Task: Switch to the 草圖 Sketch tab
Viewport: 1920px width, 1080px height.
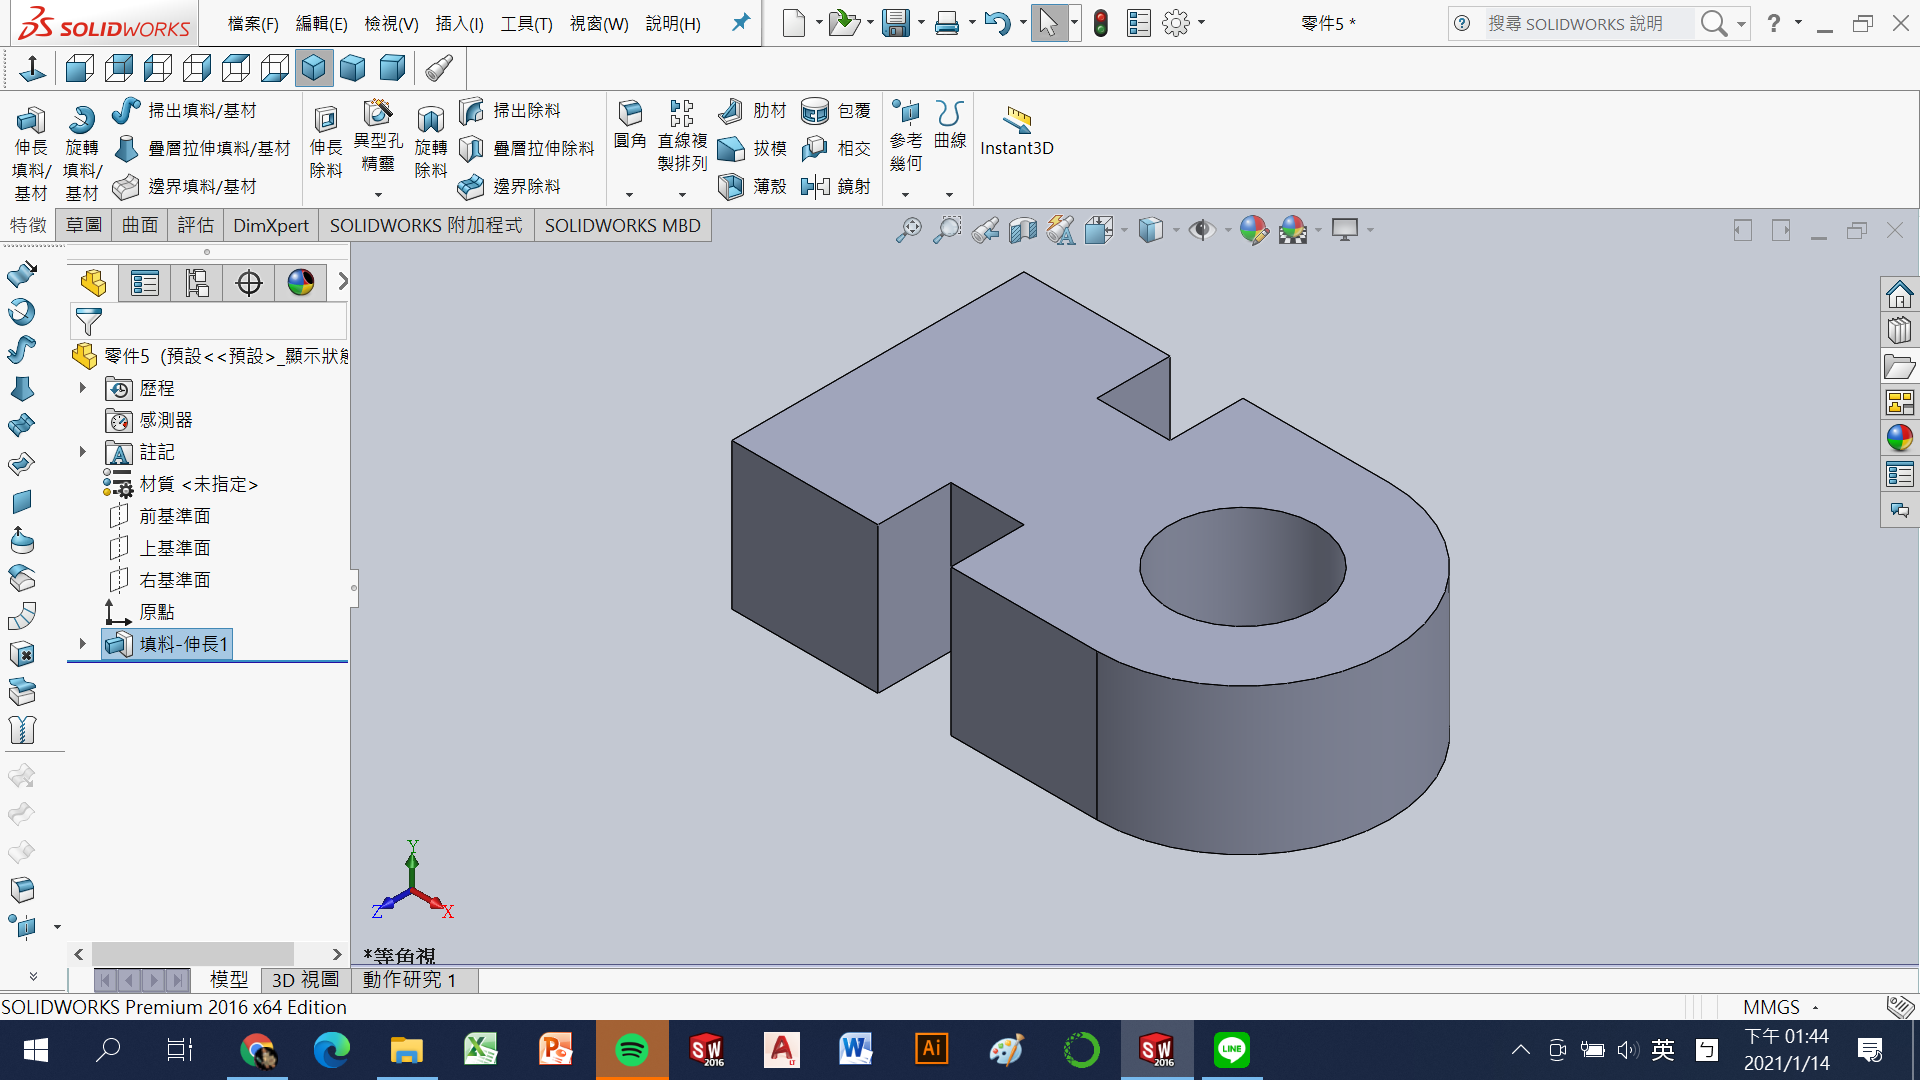Action: 84,225
